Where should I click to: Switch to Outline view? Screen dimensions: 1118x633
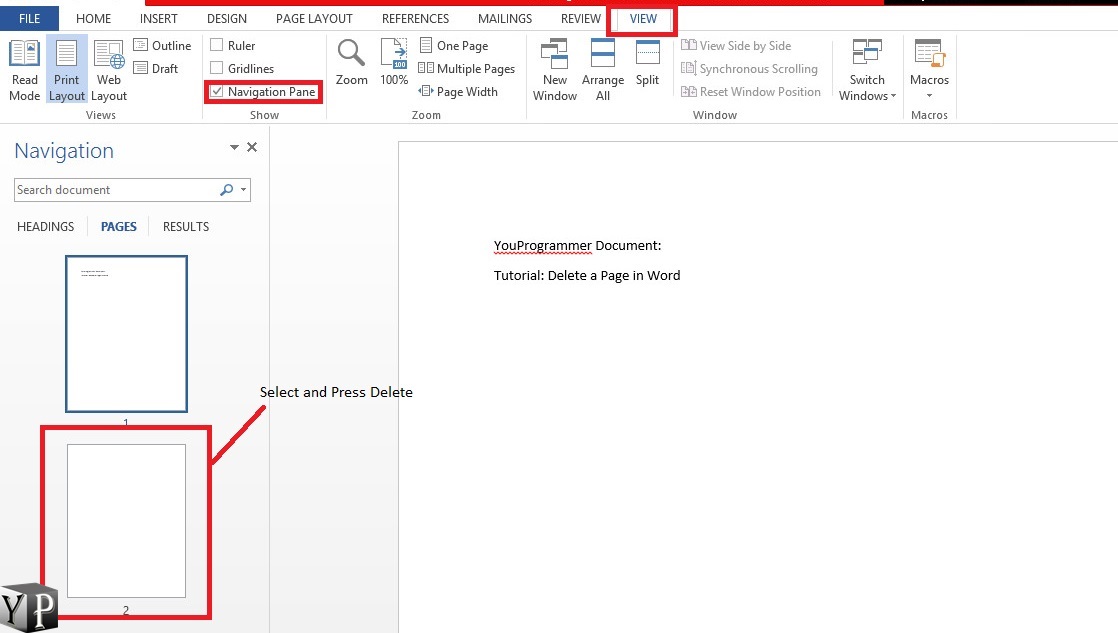pos(162,46)
